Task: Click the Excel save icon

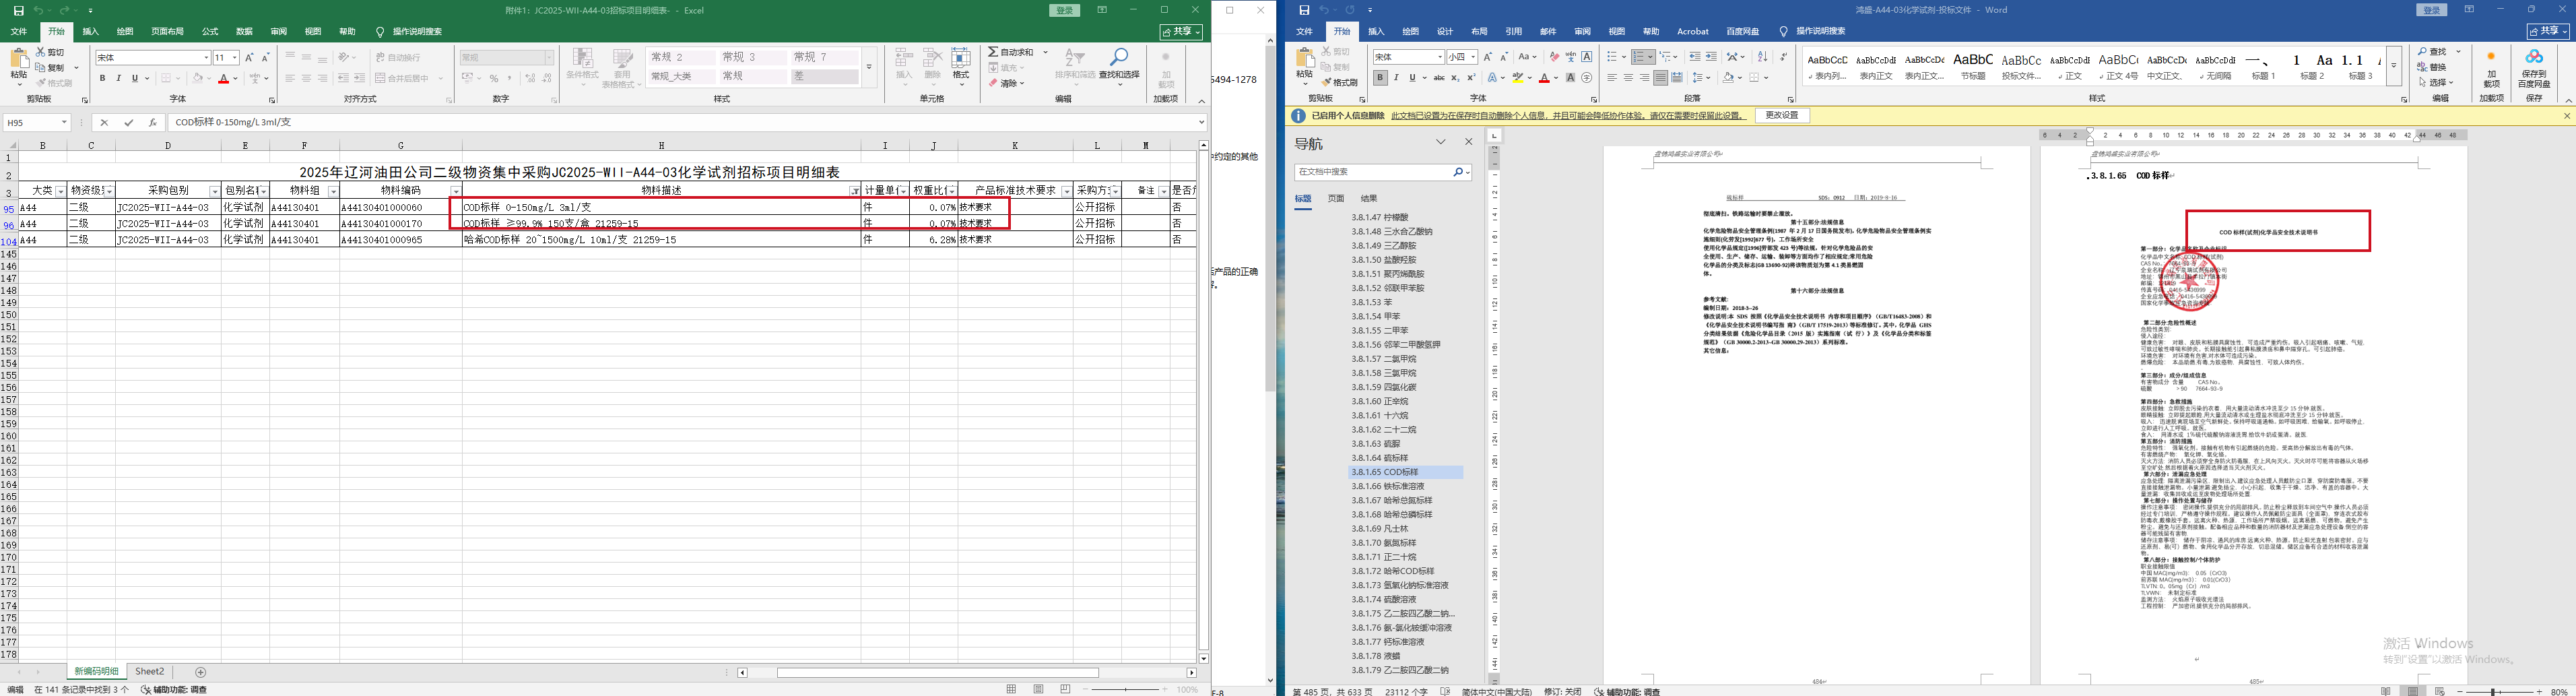Action: pos(18,10)
